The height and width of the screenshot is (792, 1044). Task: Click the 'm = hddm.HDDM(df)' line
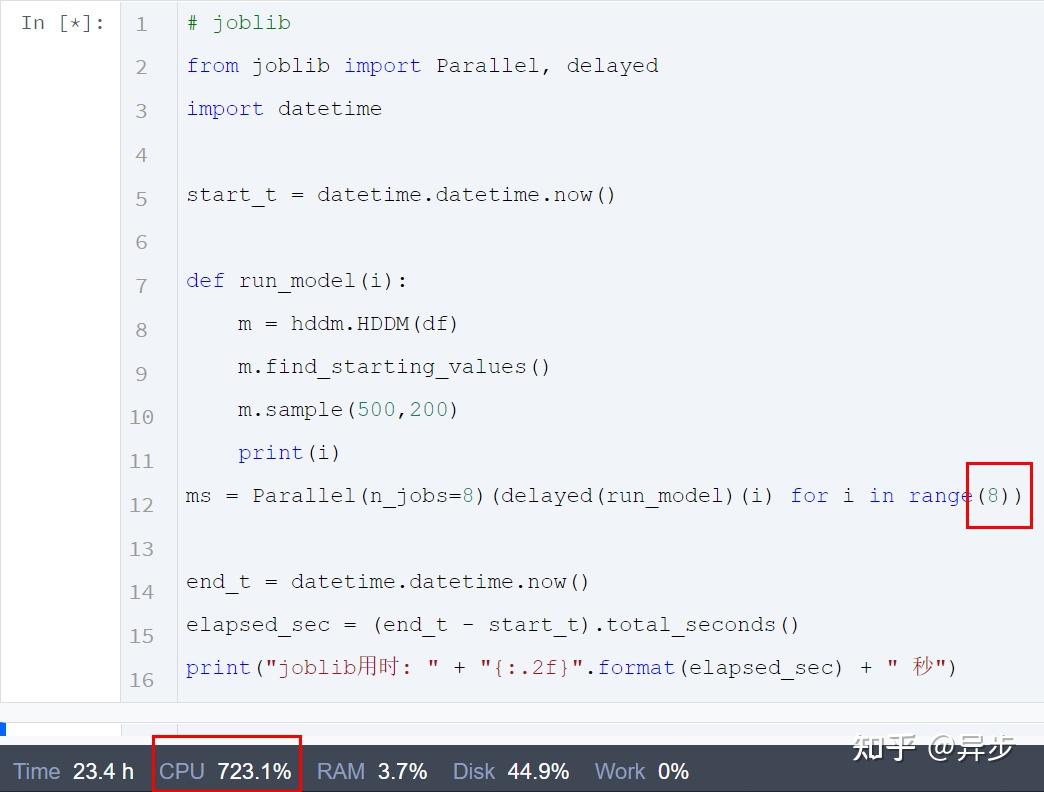(348, 324)
